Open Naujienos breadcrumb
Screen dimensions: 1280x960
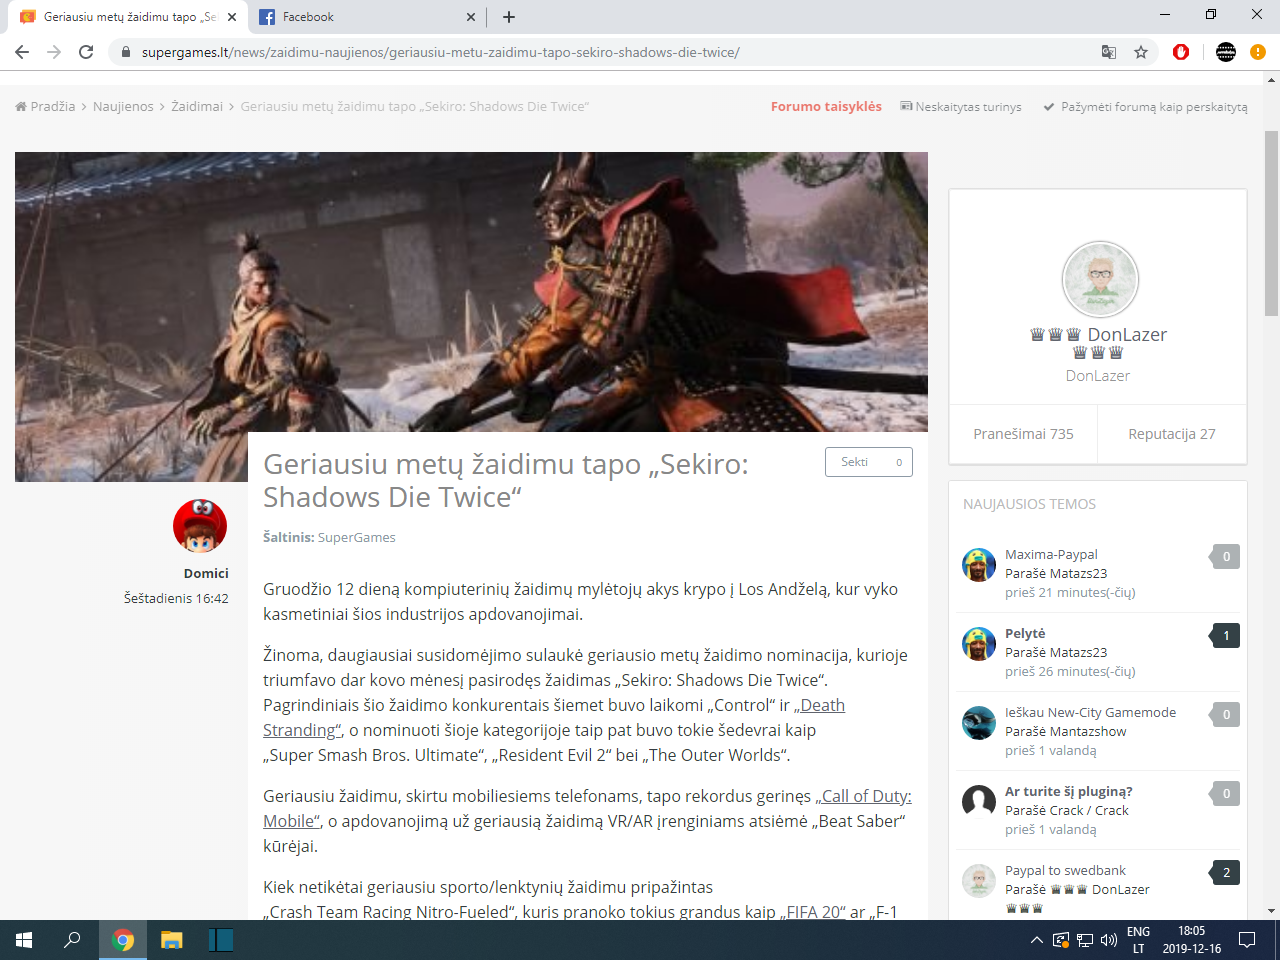123,106
